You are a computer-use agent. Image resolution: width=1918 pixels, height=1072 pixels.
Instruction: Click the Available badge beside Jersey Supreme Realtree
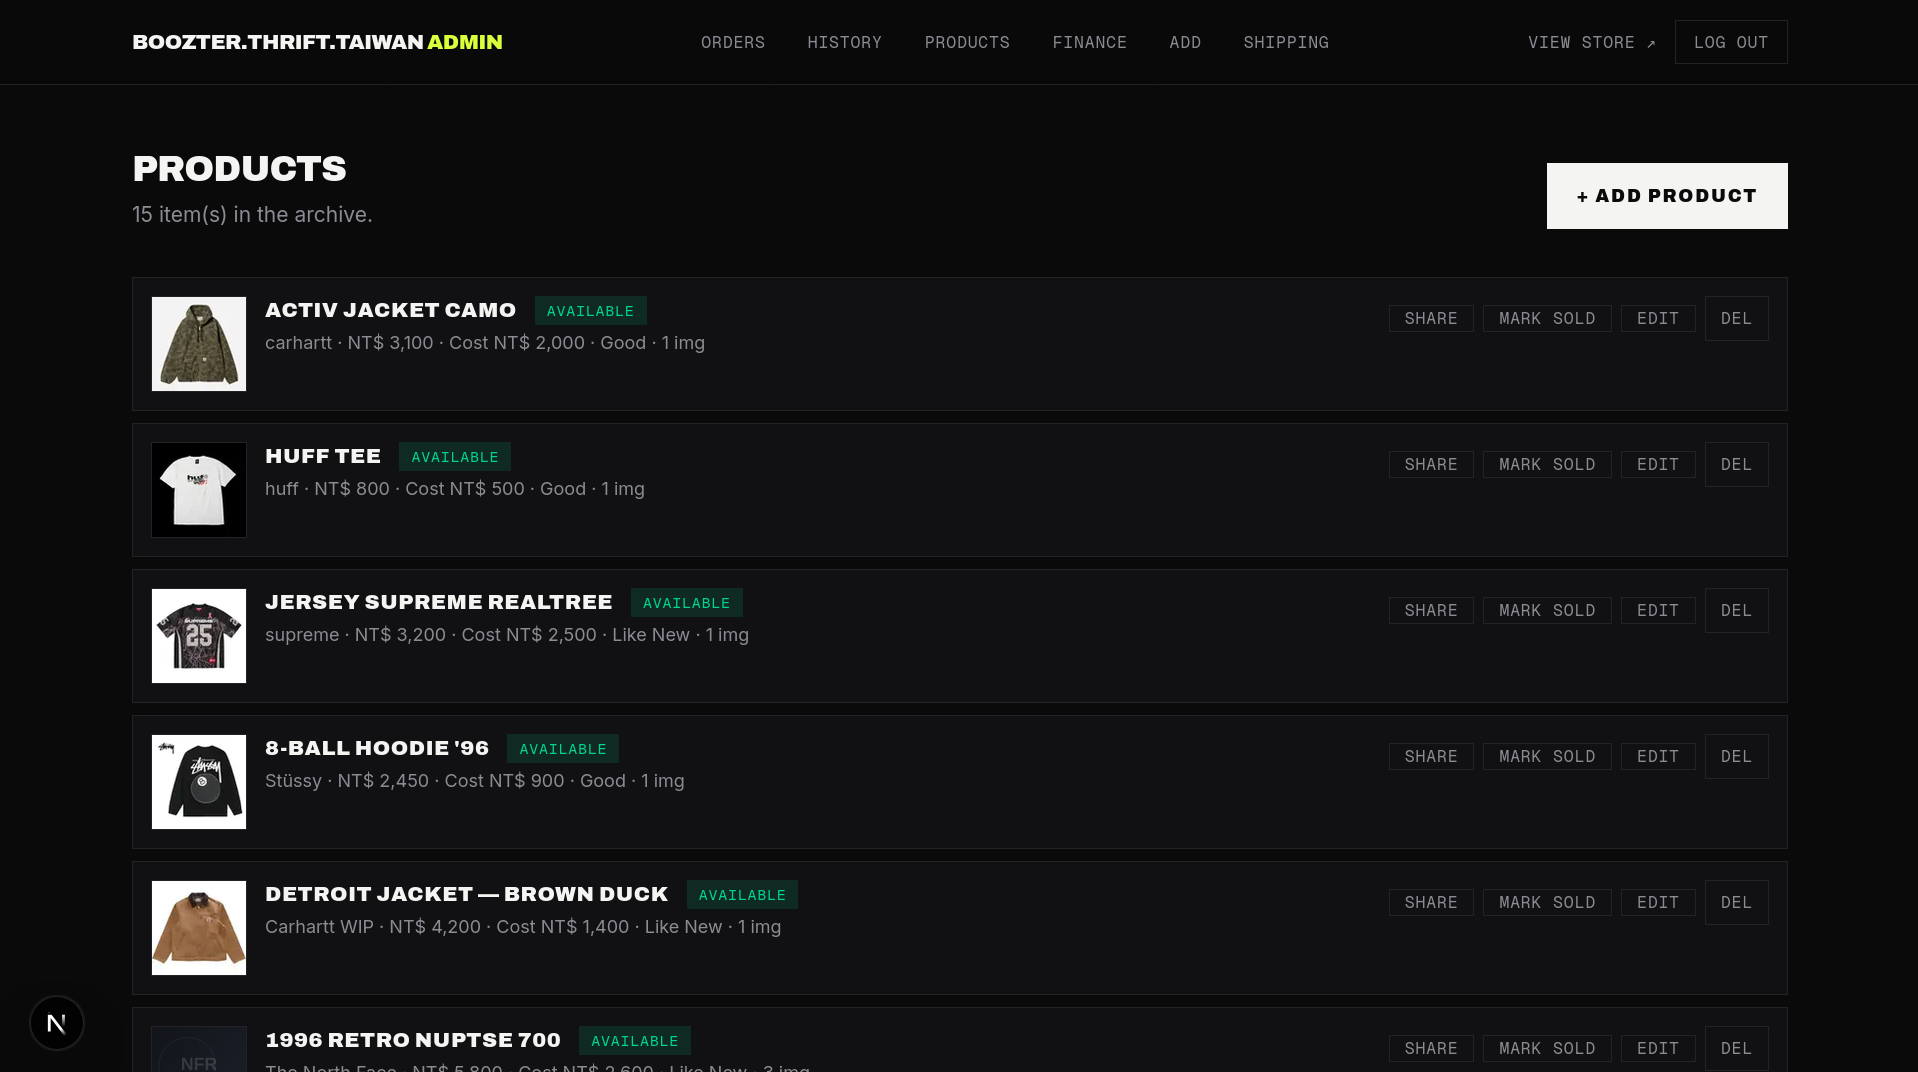click(x=687, y=603)
